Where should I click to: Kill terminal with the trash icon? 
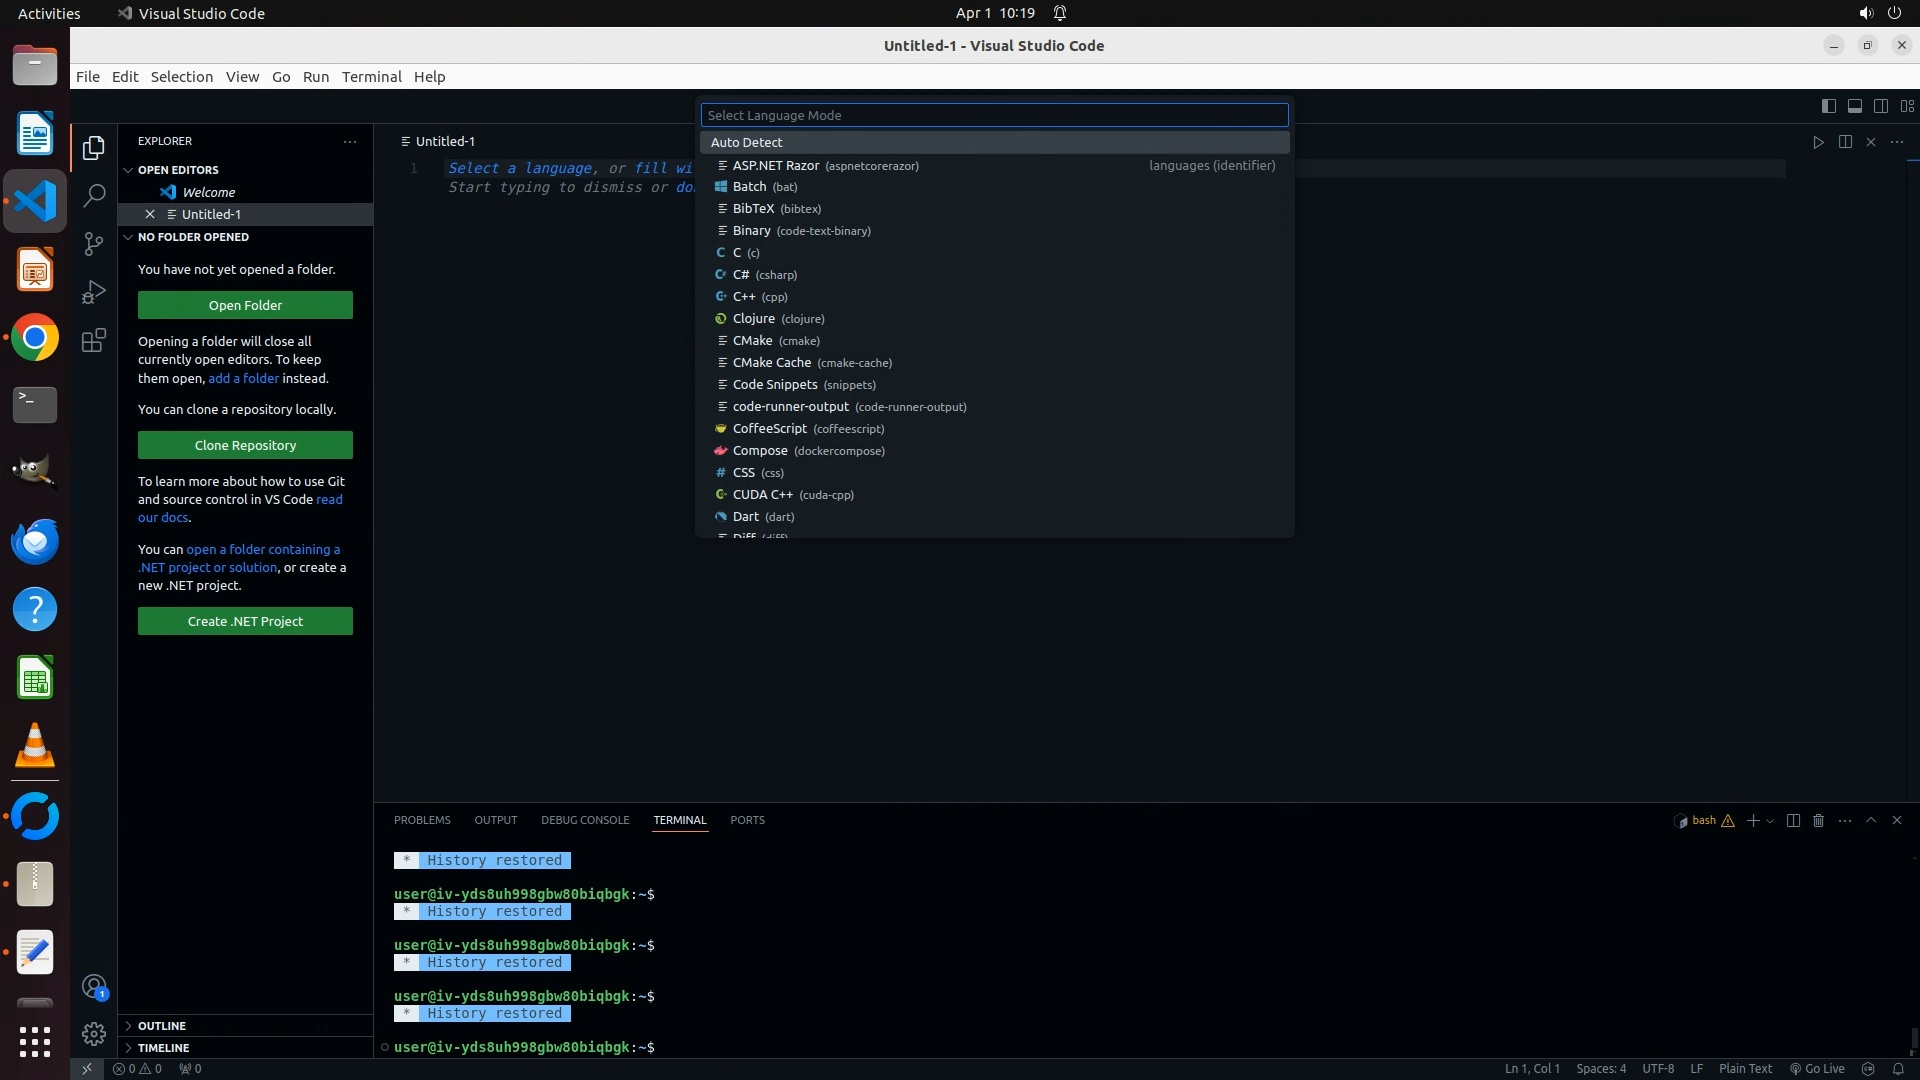coord(1819,820)
